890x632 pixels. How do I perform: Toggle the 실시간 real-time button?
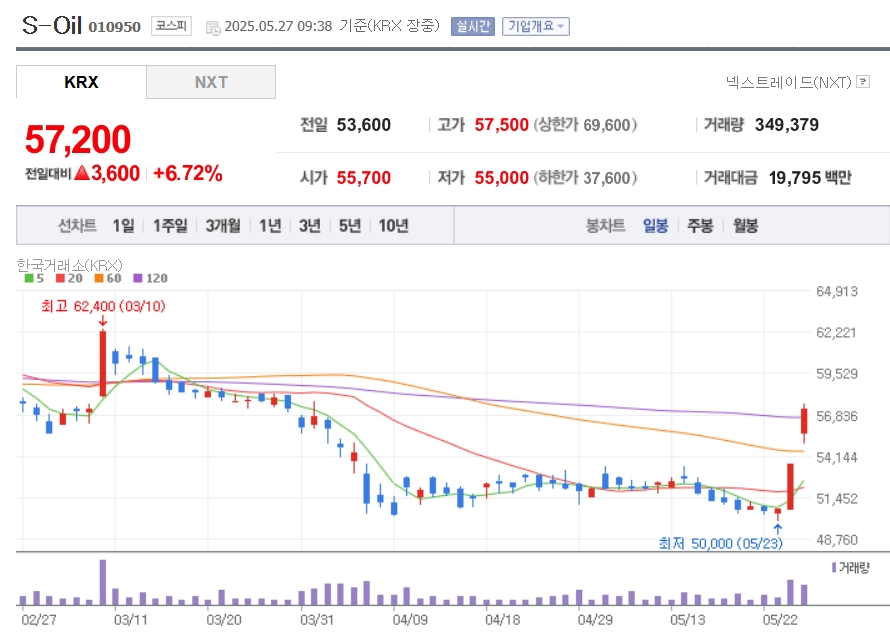click(473, 26)
